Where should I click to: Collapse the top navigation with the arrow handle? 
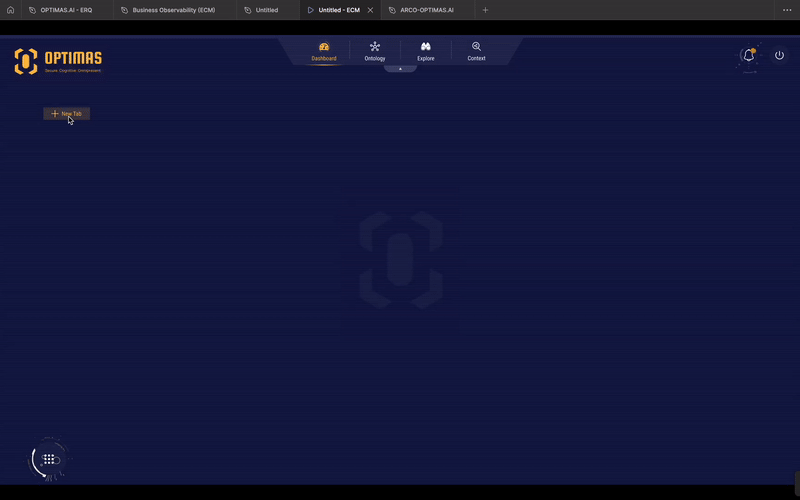pos(400,68)
